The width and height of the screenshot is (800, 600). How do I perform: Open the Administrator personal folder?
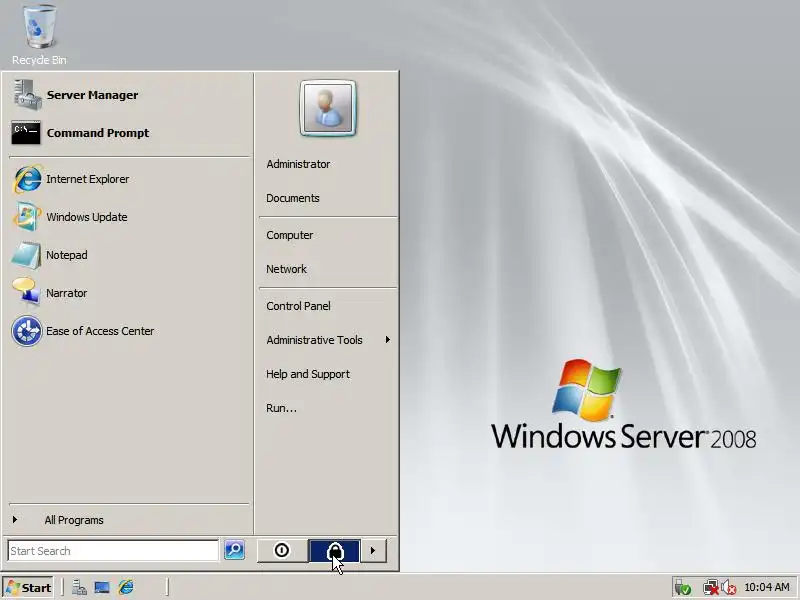point(328,164)
